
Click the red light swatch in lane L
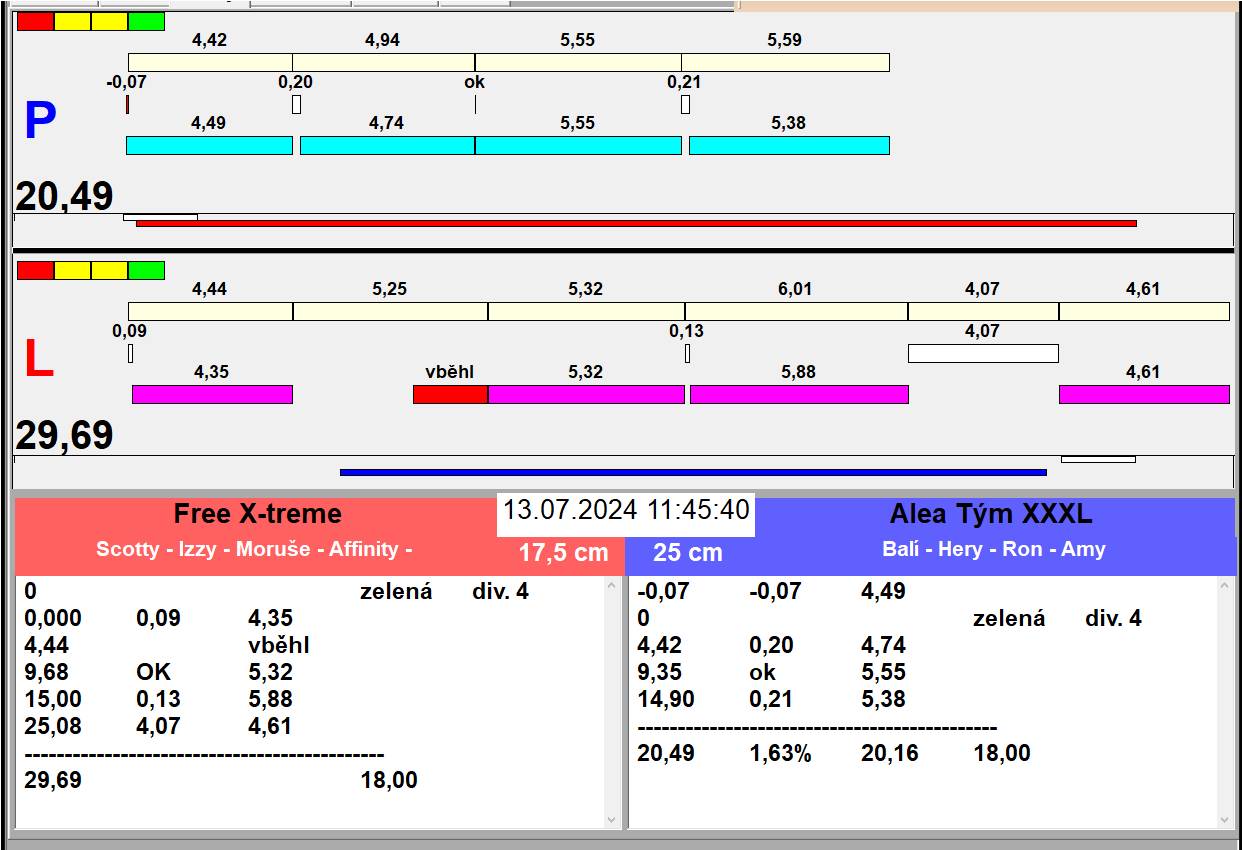(36, 270)
